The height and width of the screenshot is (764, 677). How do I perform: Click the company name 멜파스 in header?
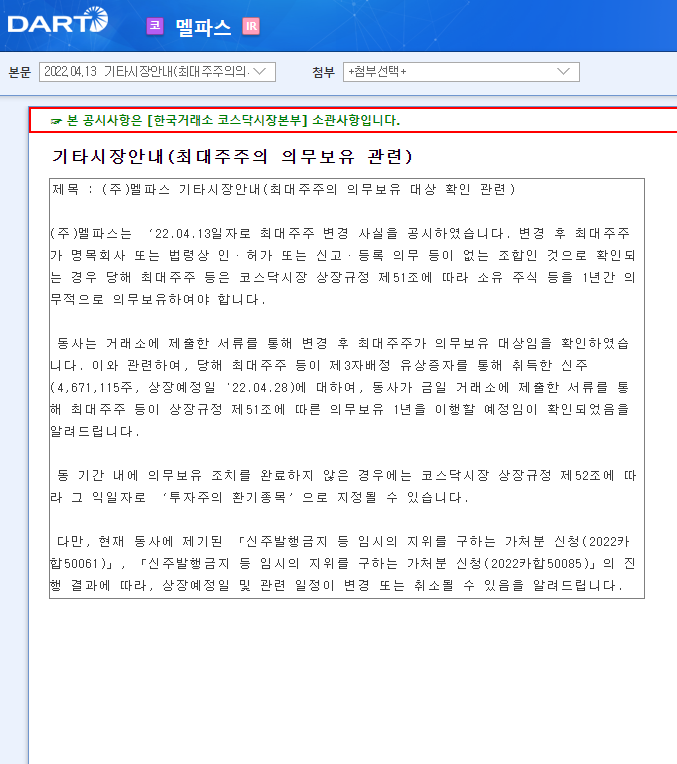pyautogui.click(x=203, y=26)
